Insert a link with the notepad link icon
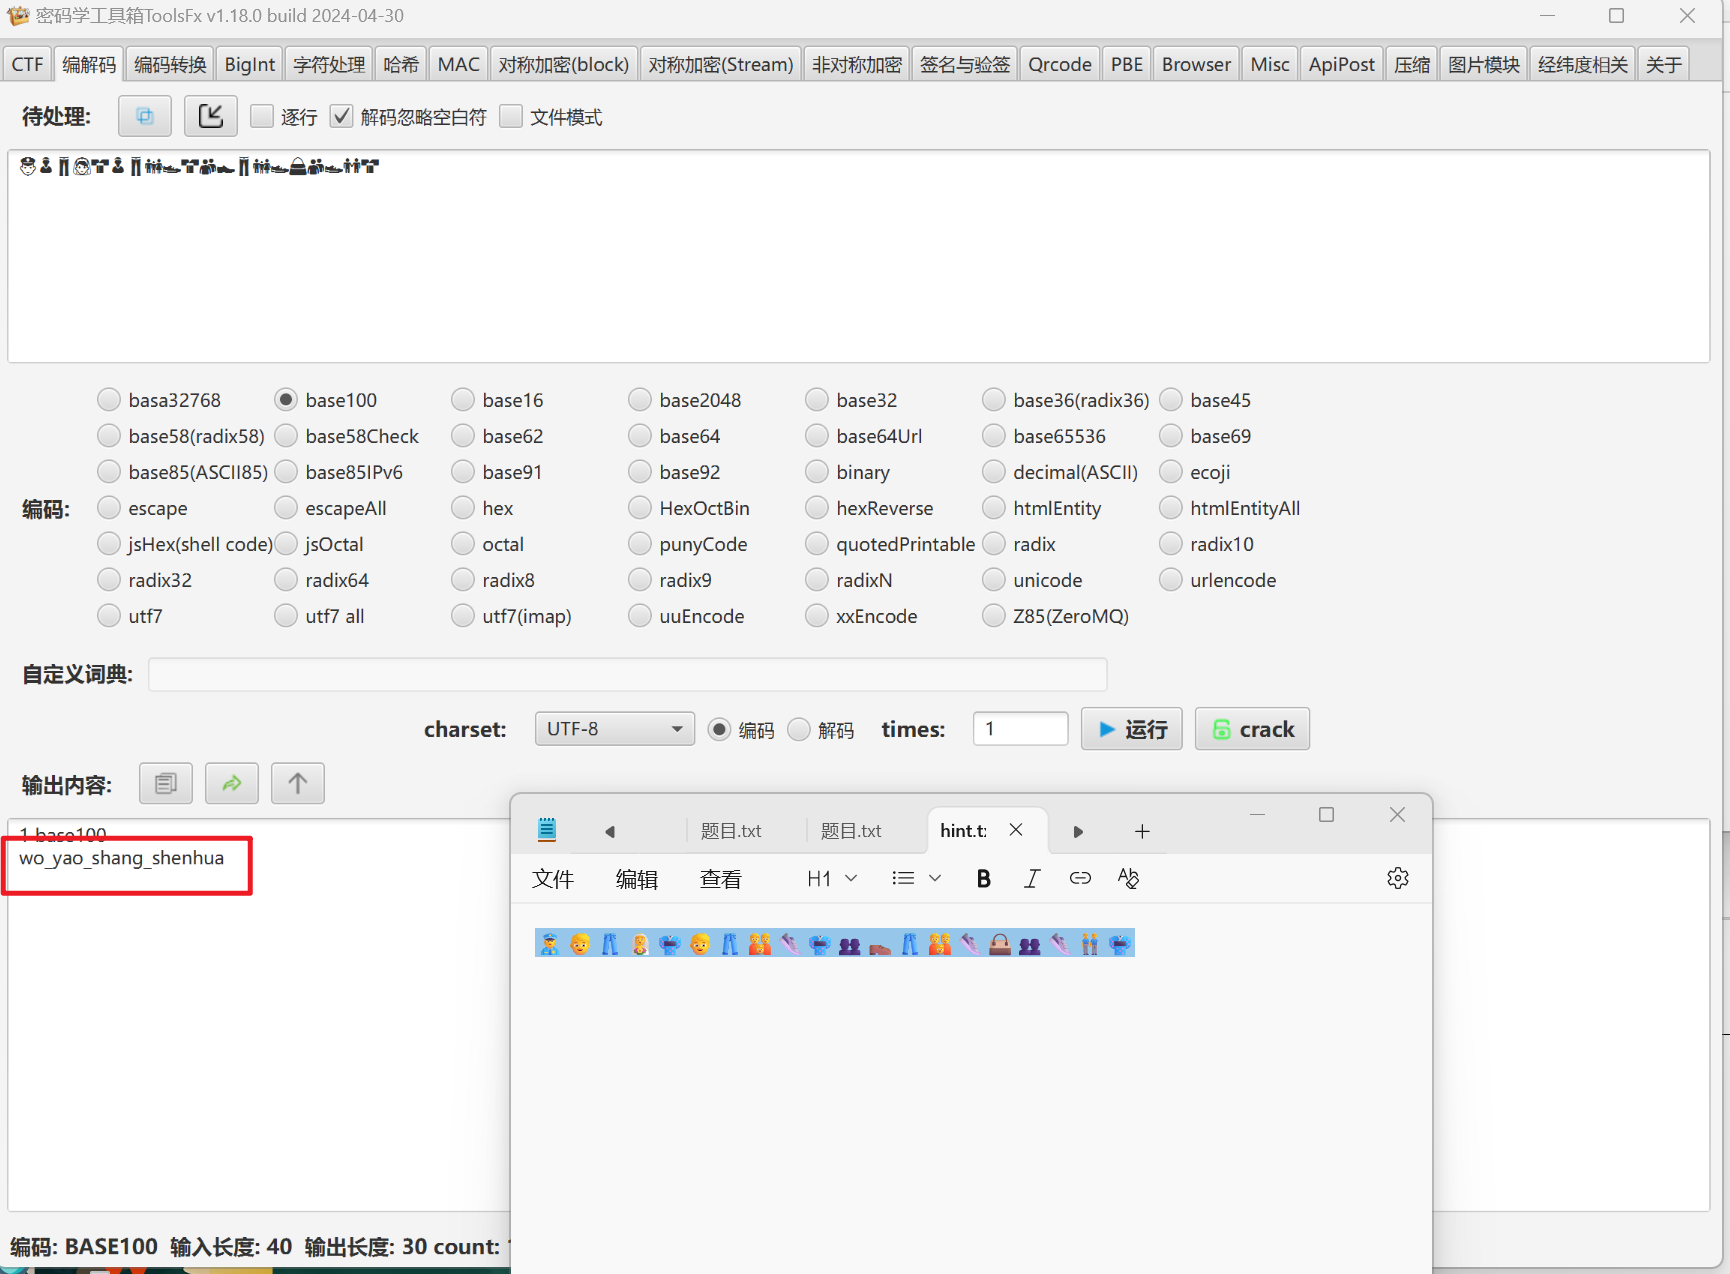 click(1080, 878)
